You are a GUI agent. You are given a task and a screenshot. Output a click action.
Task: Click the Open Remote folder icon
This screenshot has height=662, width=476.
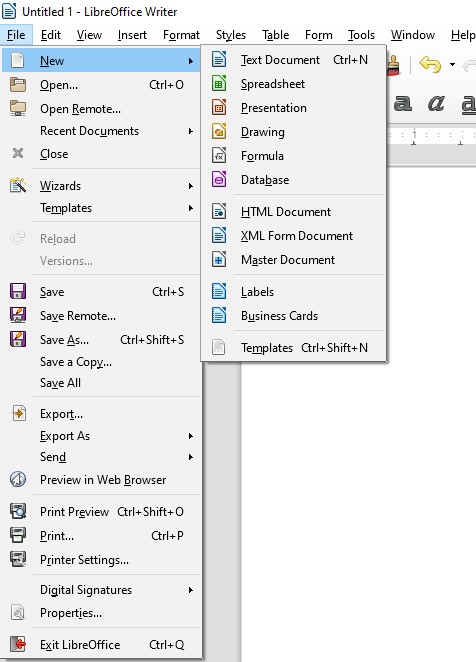18,109
